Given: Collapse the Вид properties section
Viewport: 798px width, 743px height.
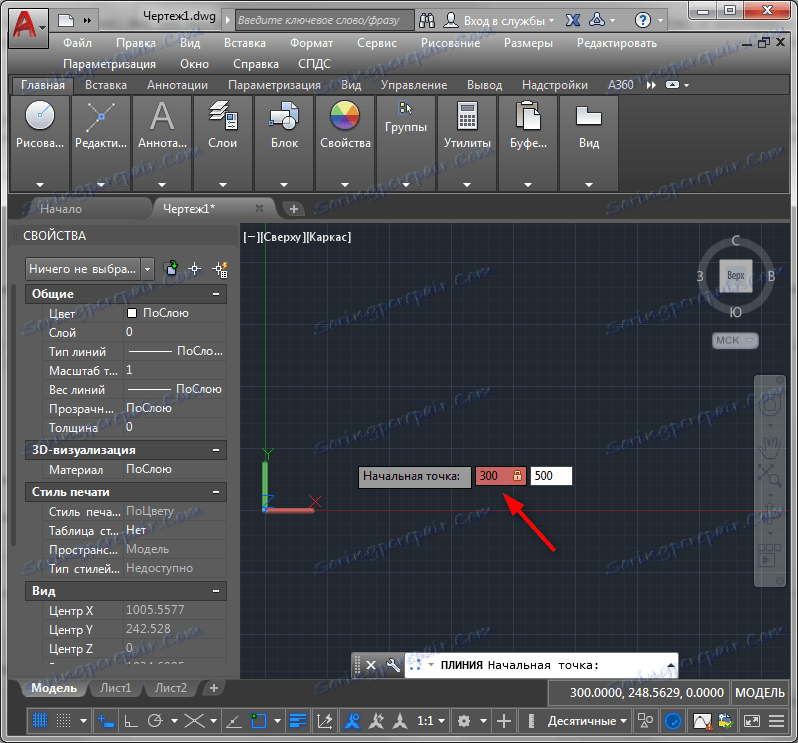Looking at the screenshot, I should click(x=216, y=591).
